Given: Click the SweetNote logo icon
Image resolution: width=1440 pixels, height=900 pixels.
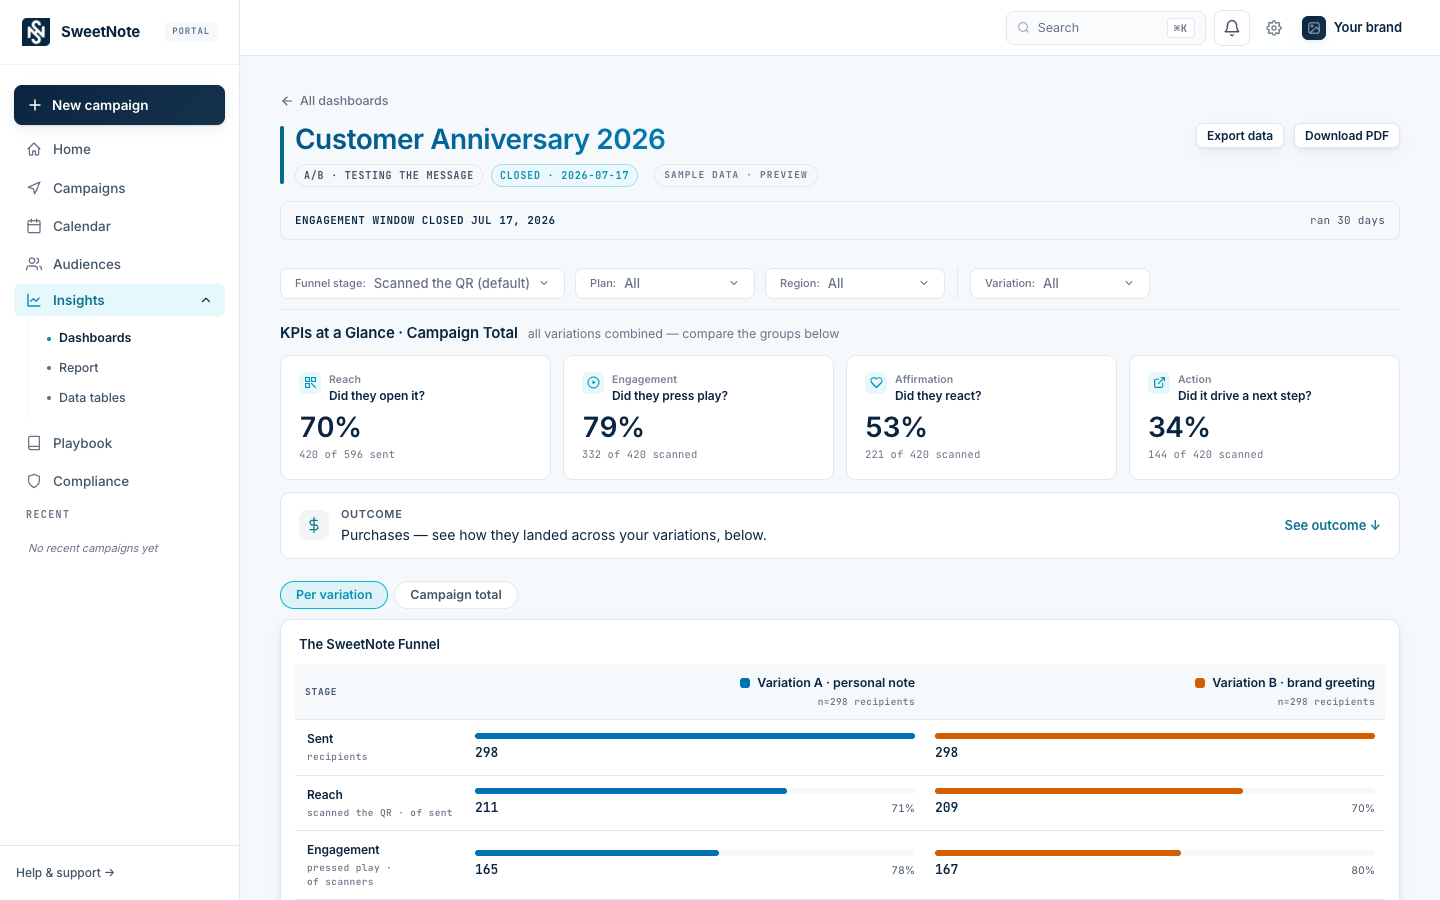Looking at the screenshot, I should (x=36, y=32).
